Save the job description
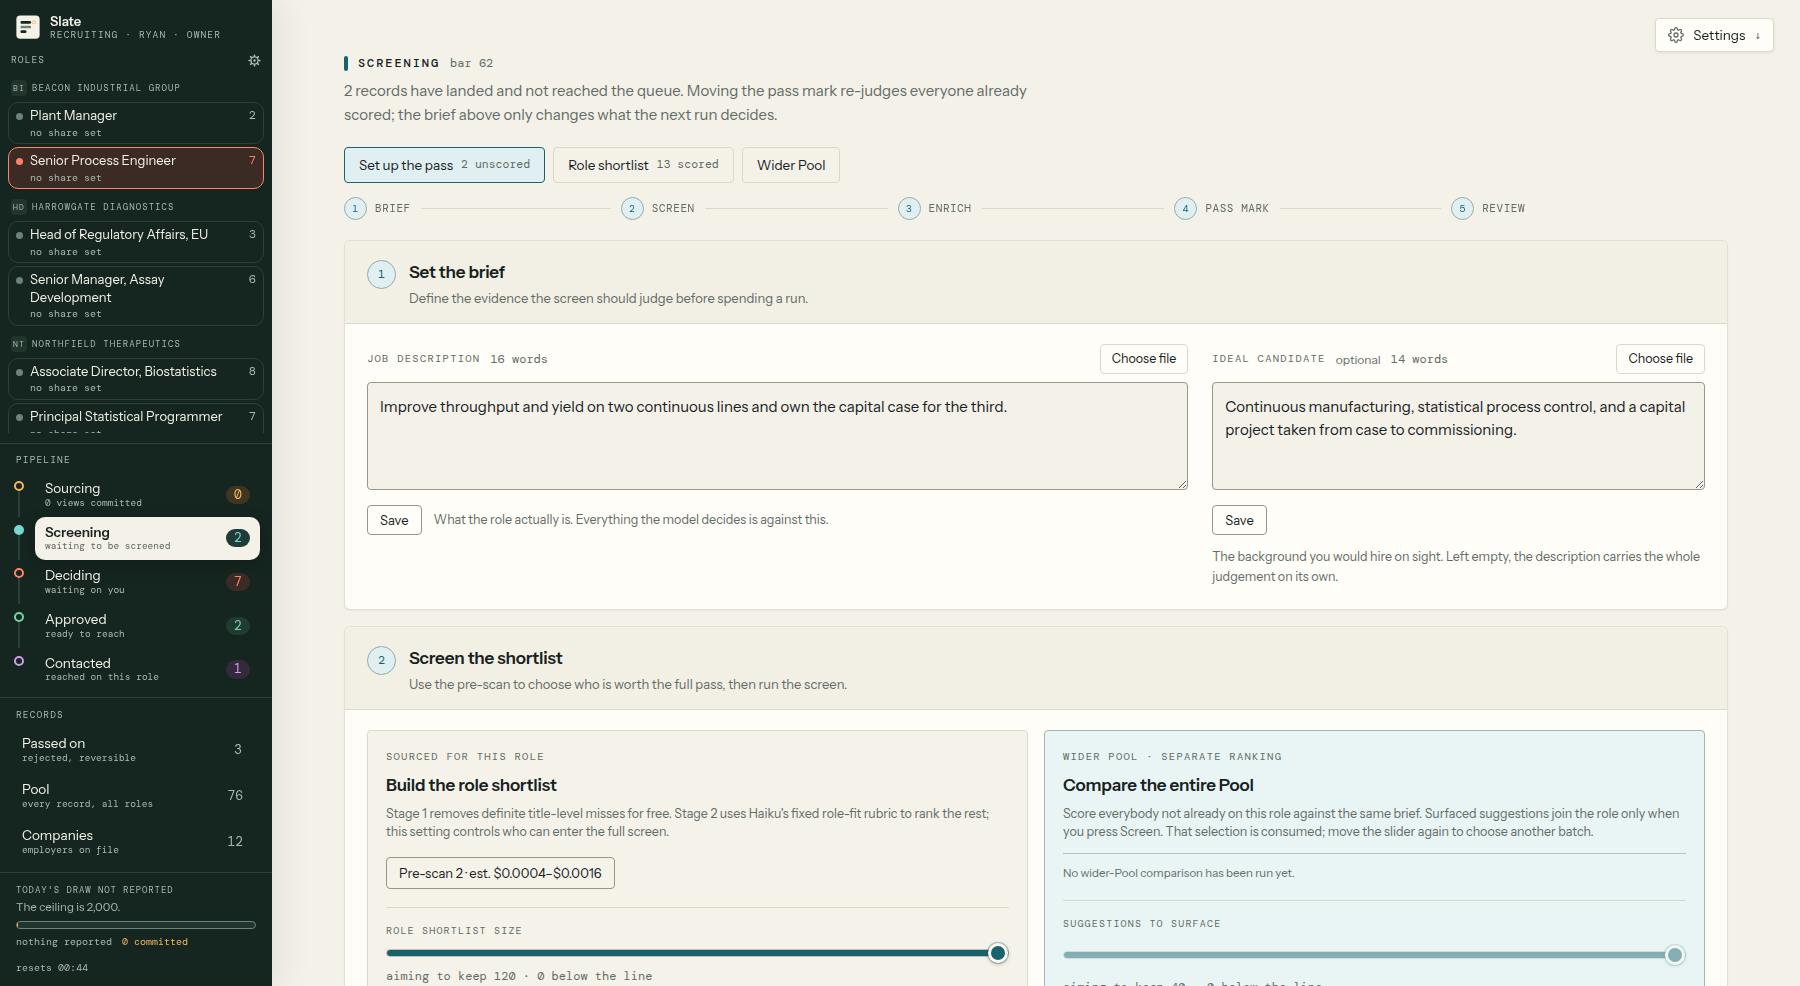The width and height of the screenshot is (1800, 986). [x=394, y=520]
